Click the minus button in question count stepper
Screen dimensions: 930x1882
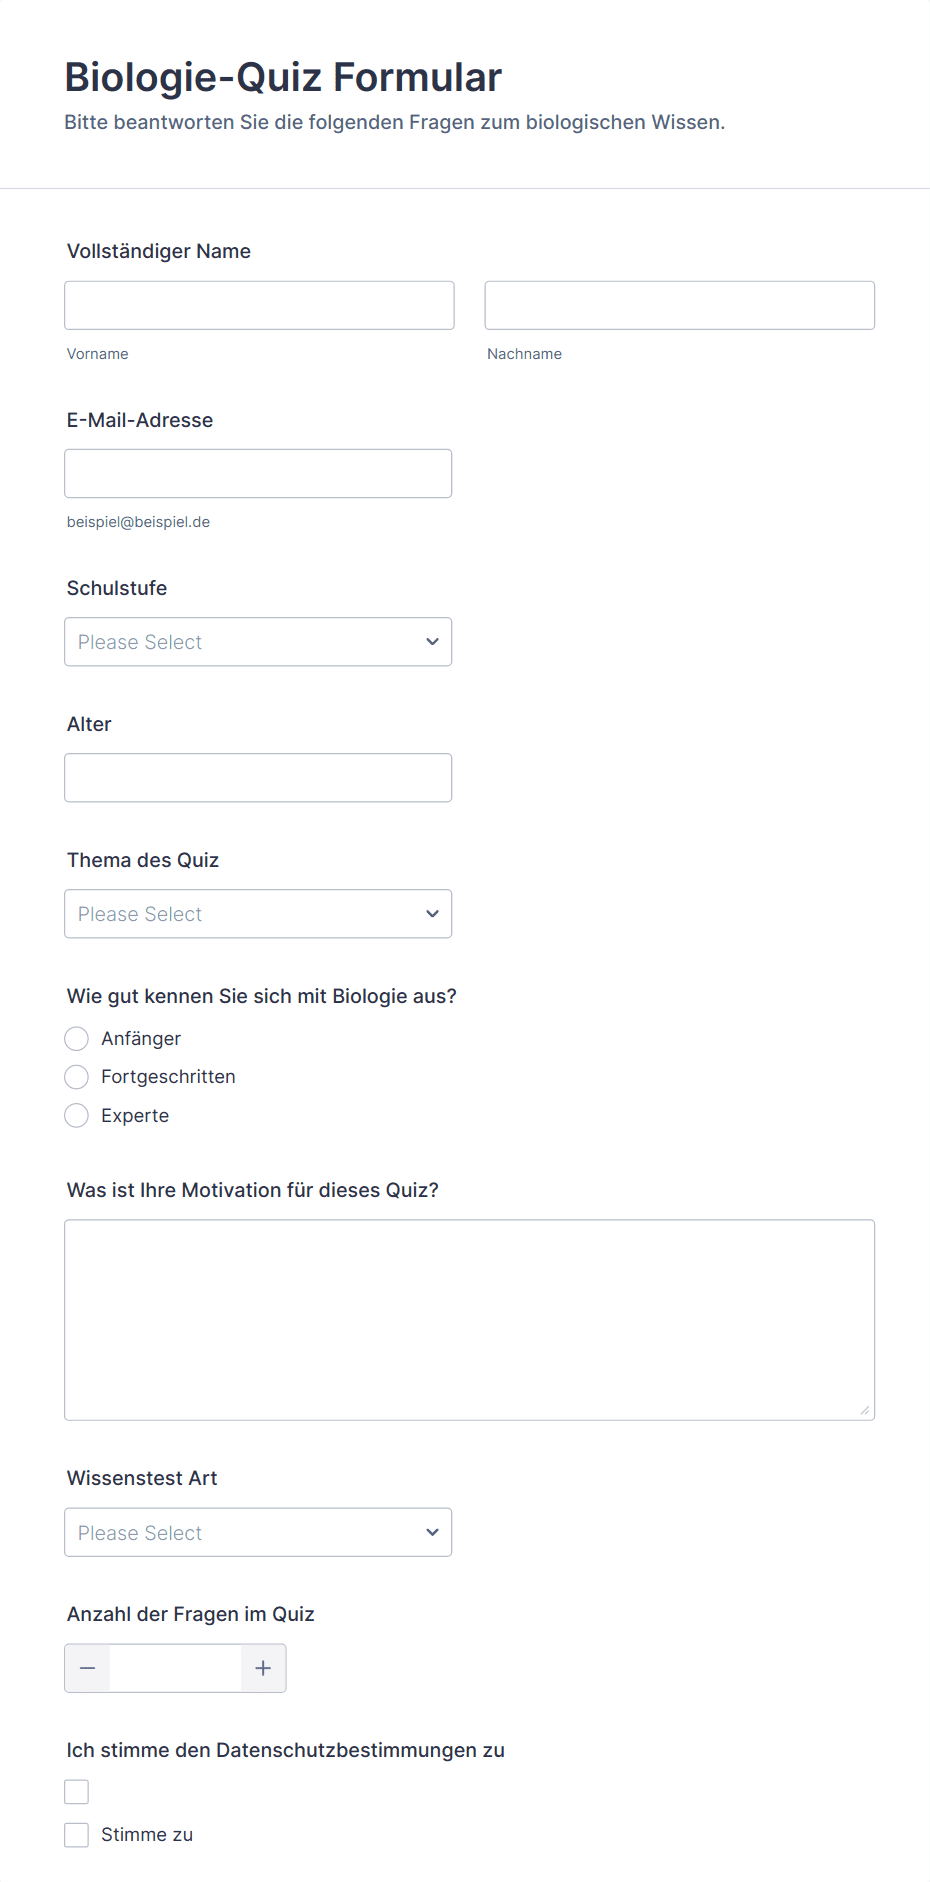[88, 1668]
